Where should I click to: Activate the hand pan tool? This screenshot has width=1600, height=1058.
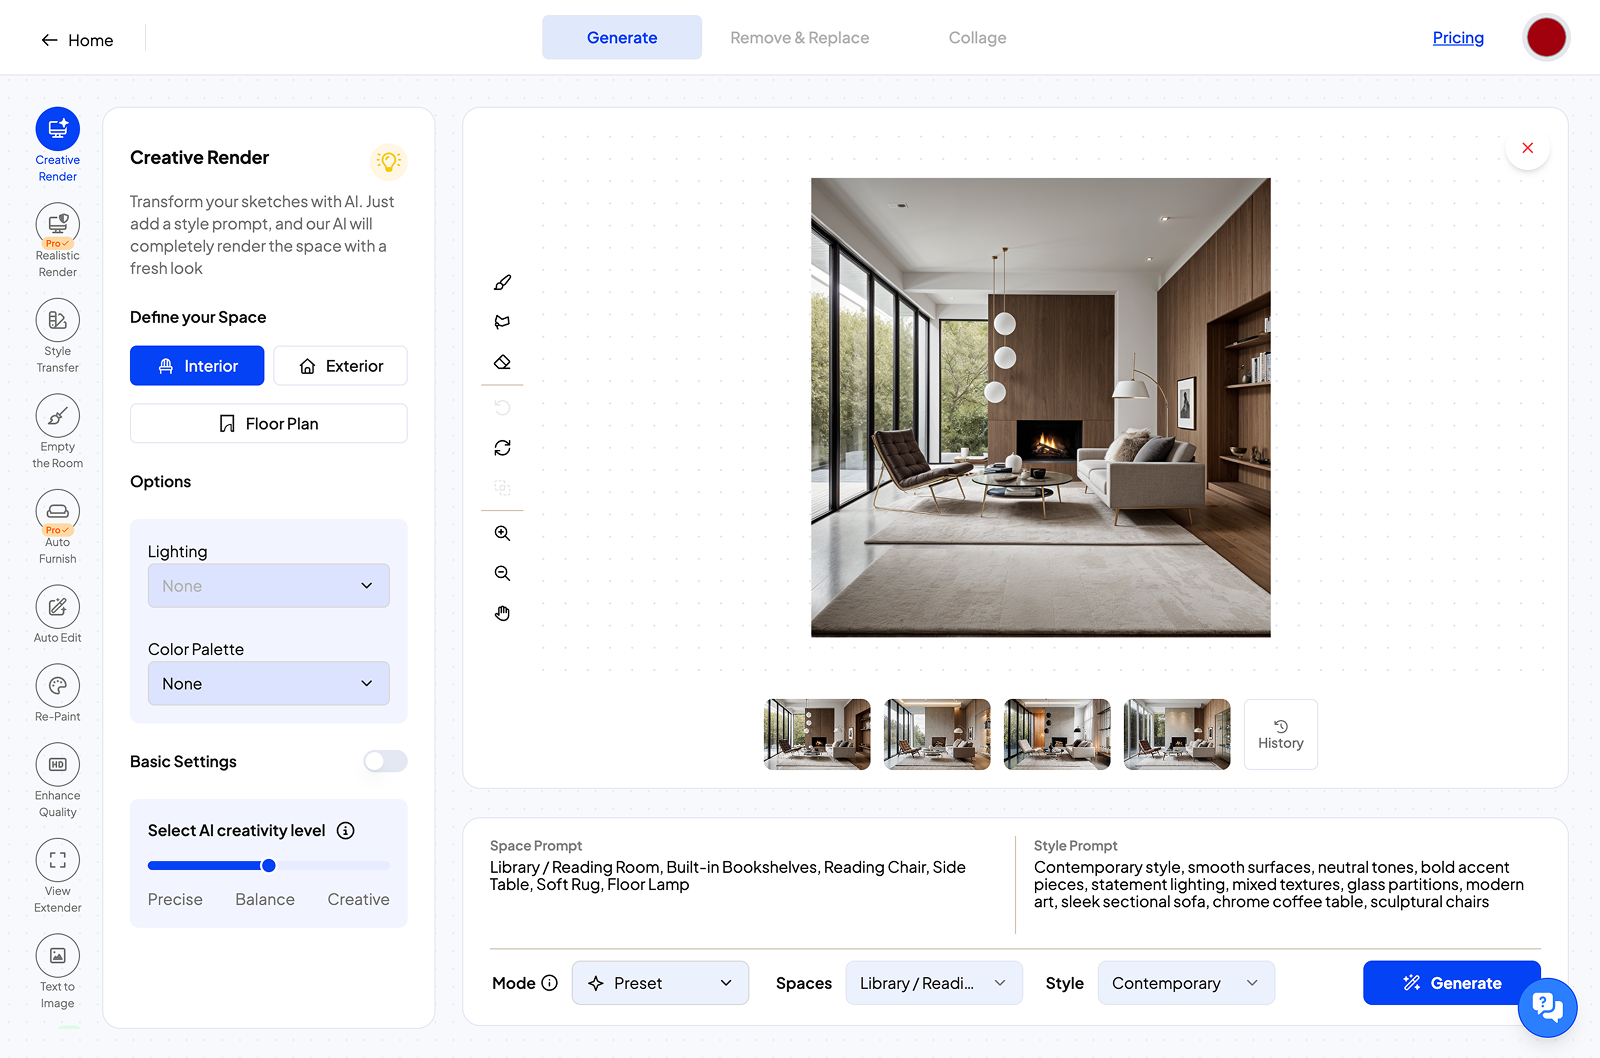pyautogui.click(x=502, y=613)
